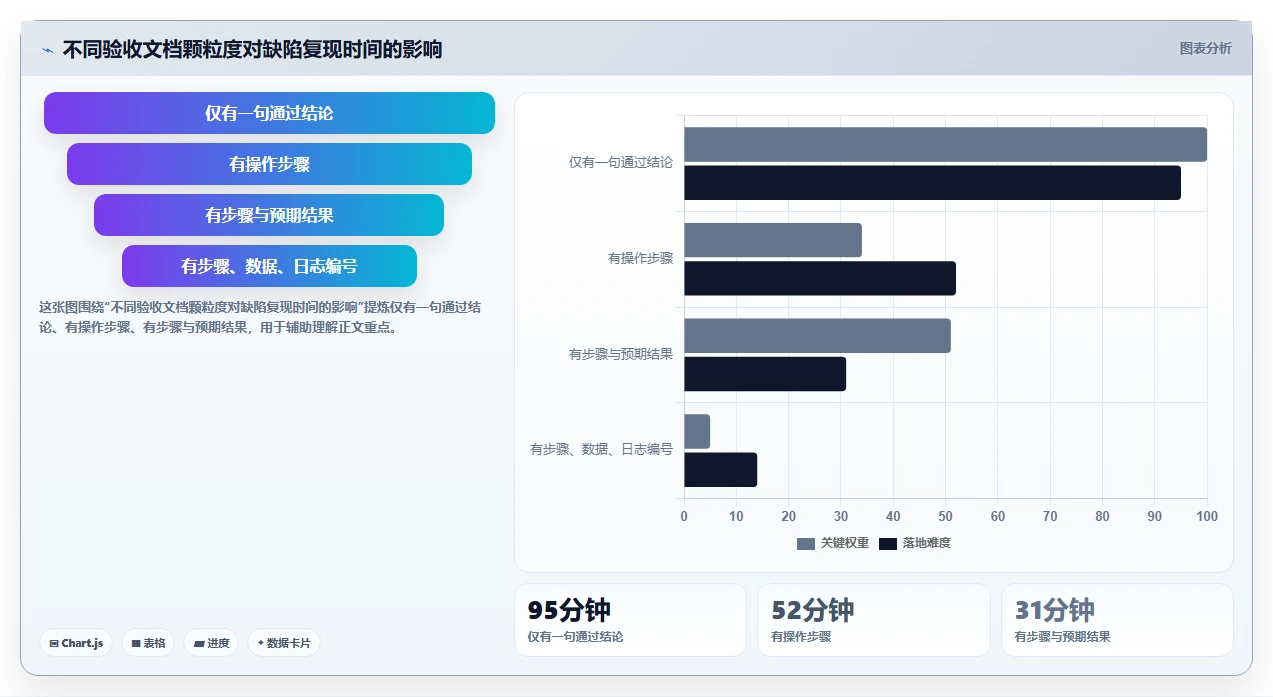
Task: Click the 关键权重 legend text
Action: tap(845, 543)
